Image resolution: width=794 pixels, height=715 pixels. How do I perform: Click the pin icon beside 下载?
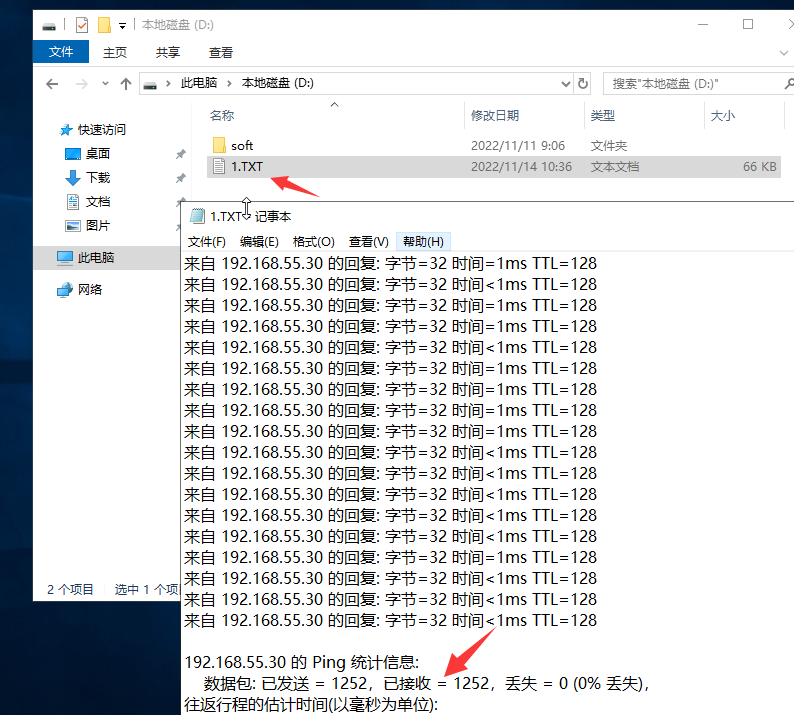(180, 178)
